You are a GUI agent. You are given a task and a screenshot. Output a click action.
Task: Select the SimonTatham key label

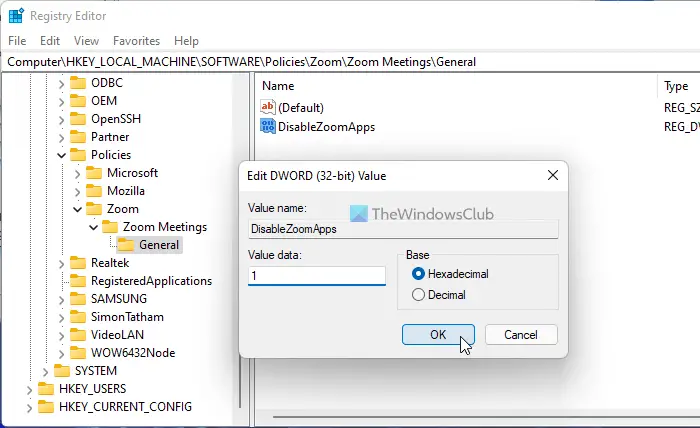tap(127, 317)
